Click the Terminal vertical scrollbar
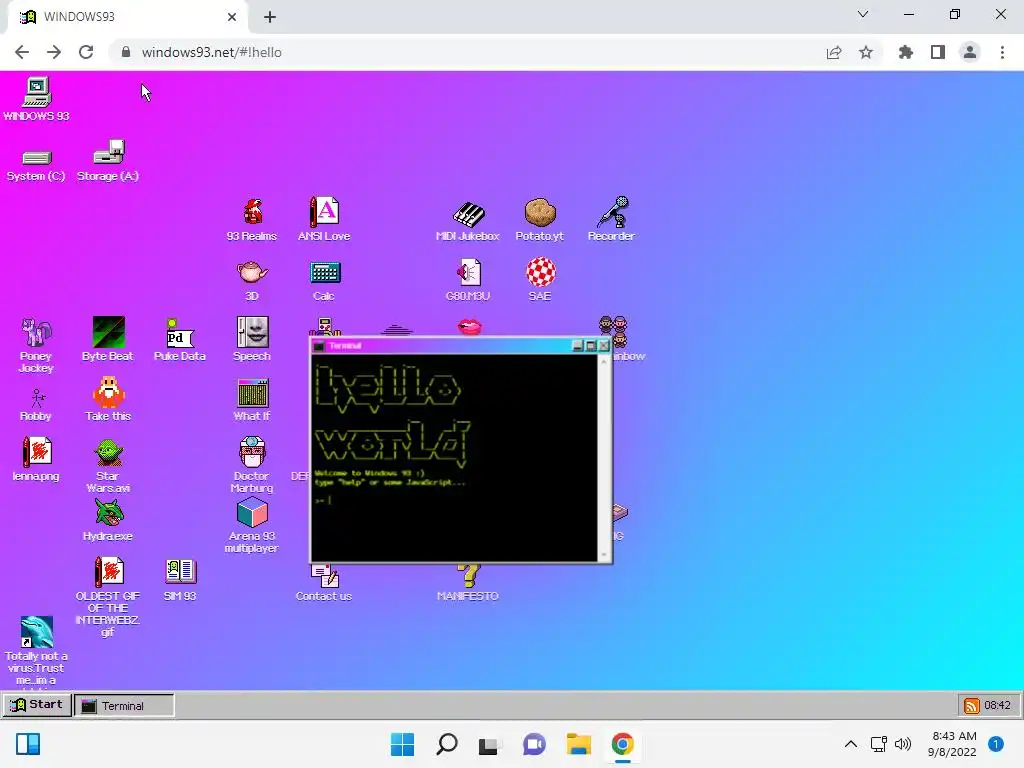The image size is (1024, 768). [604, 457]
